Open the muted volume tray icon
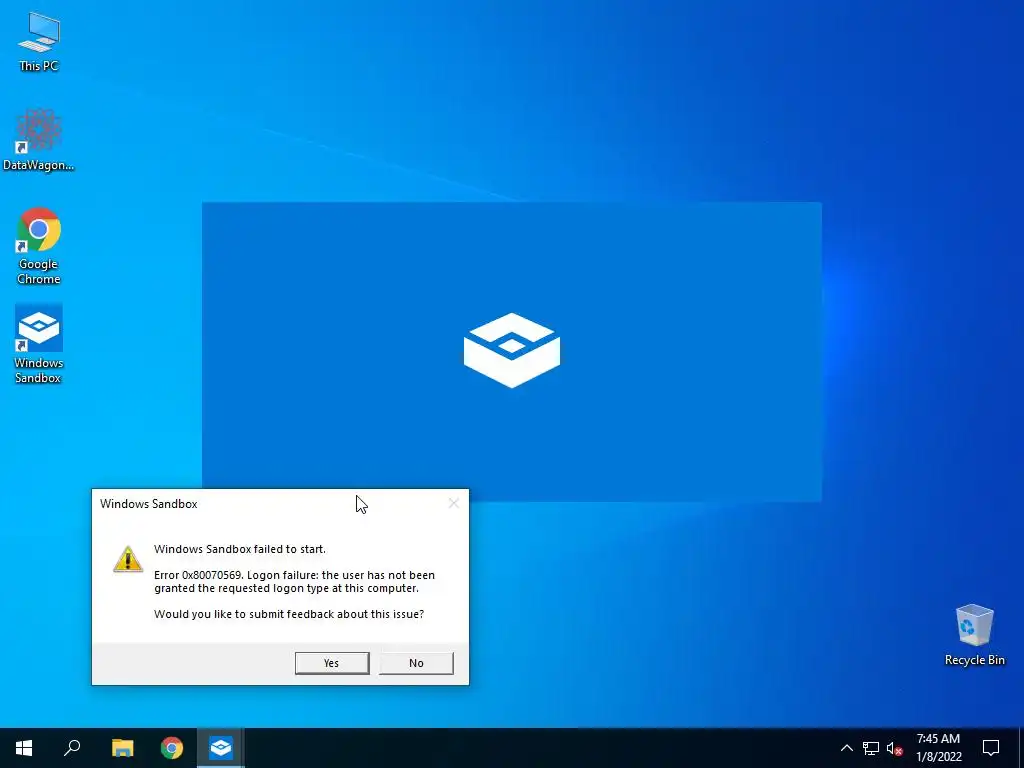1024x768 pixels. 895,748
